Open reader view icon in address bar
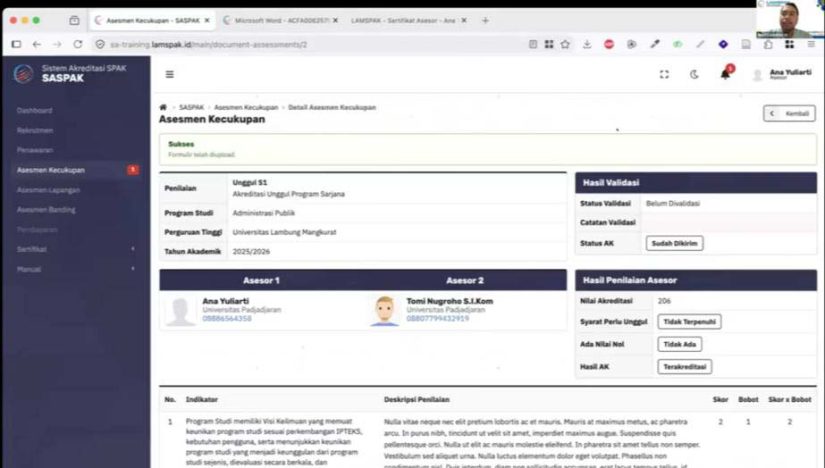The width and height of the screenshot is (825, 468). click(533, 44)
